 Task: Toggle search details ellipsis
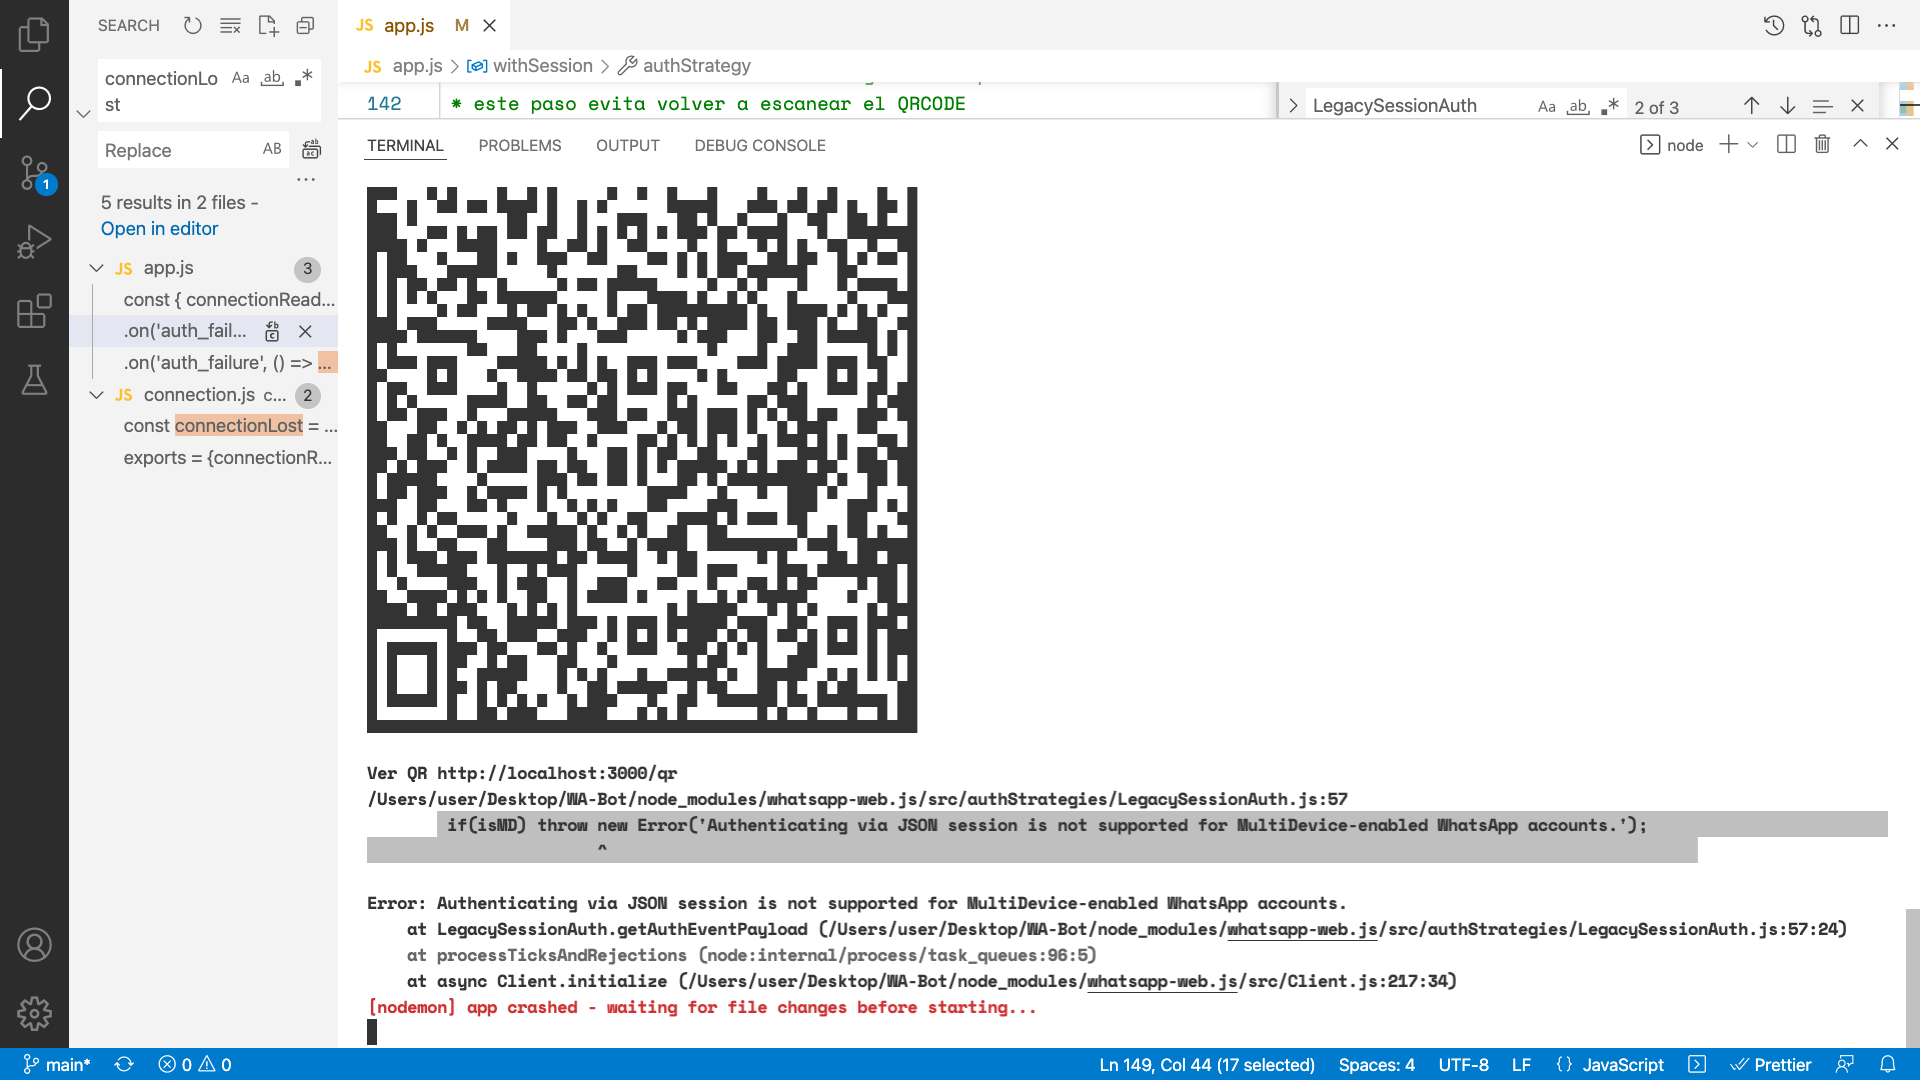point(306,180)
